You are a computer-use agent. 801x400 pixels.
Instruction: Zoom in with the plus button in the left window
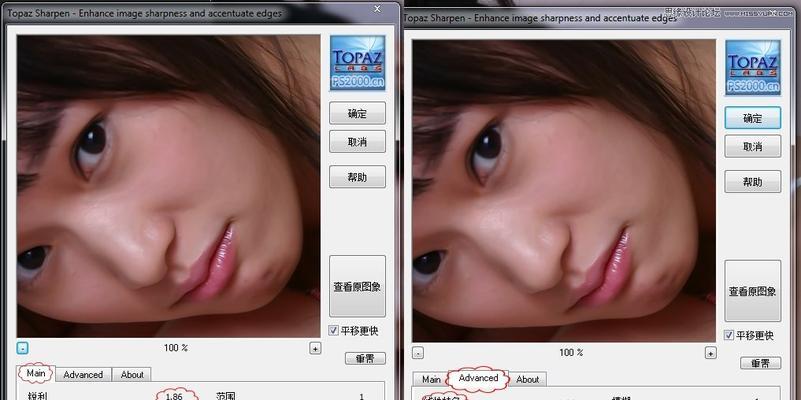coord(315,348)
